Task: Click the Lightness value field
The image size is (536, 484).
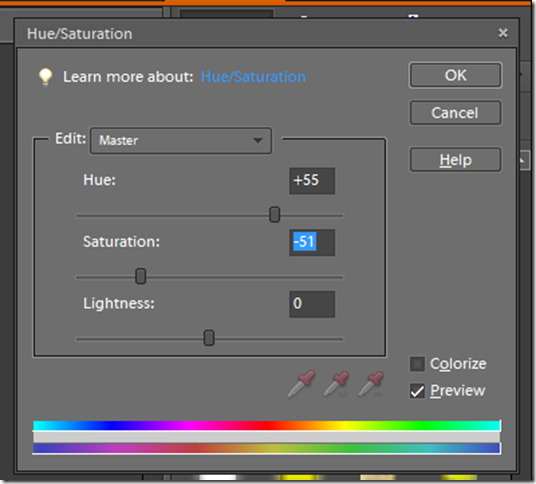Action: 312,304
